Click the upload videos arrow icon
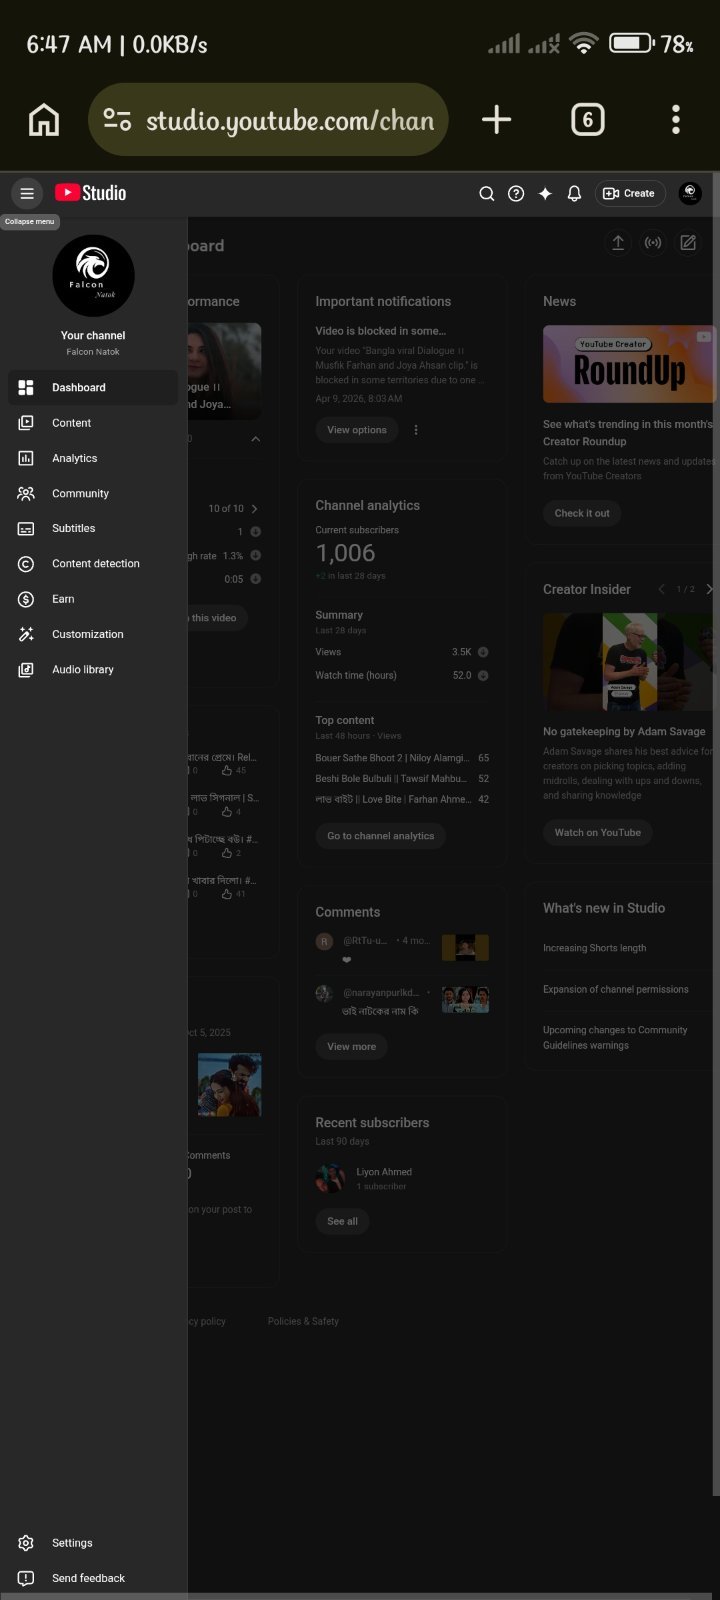Screen dimensions: 720x1600 pos(618,243)
